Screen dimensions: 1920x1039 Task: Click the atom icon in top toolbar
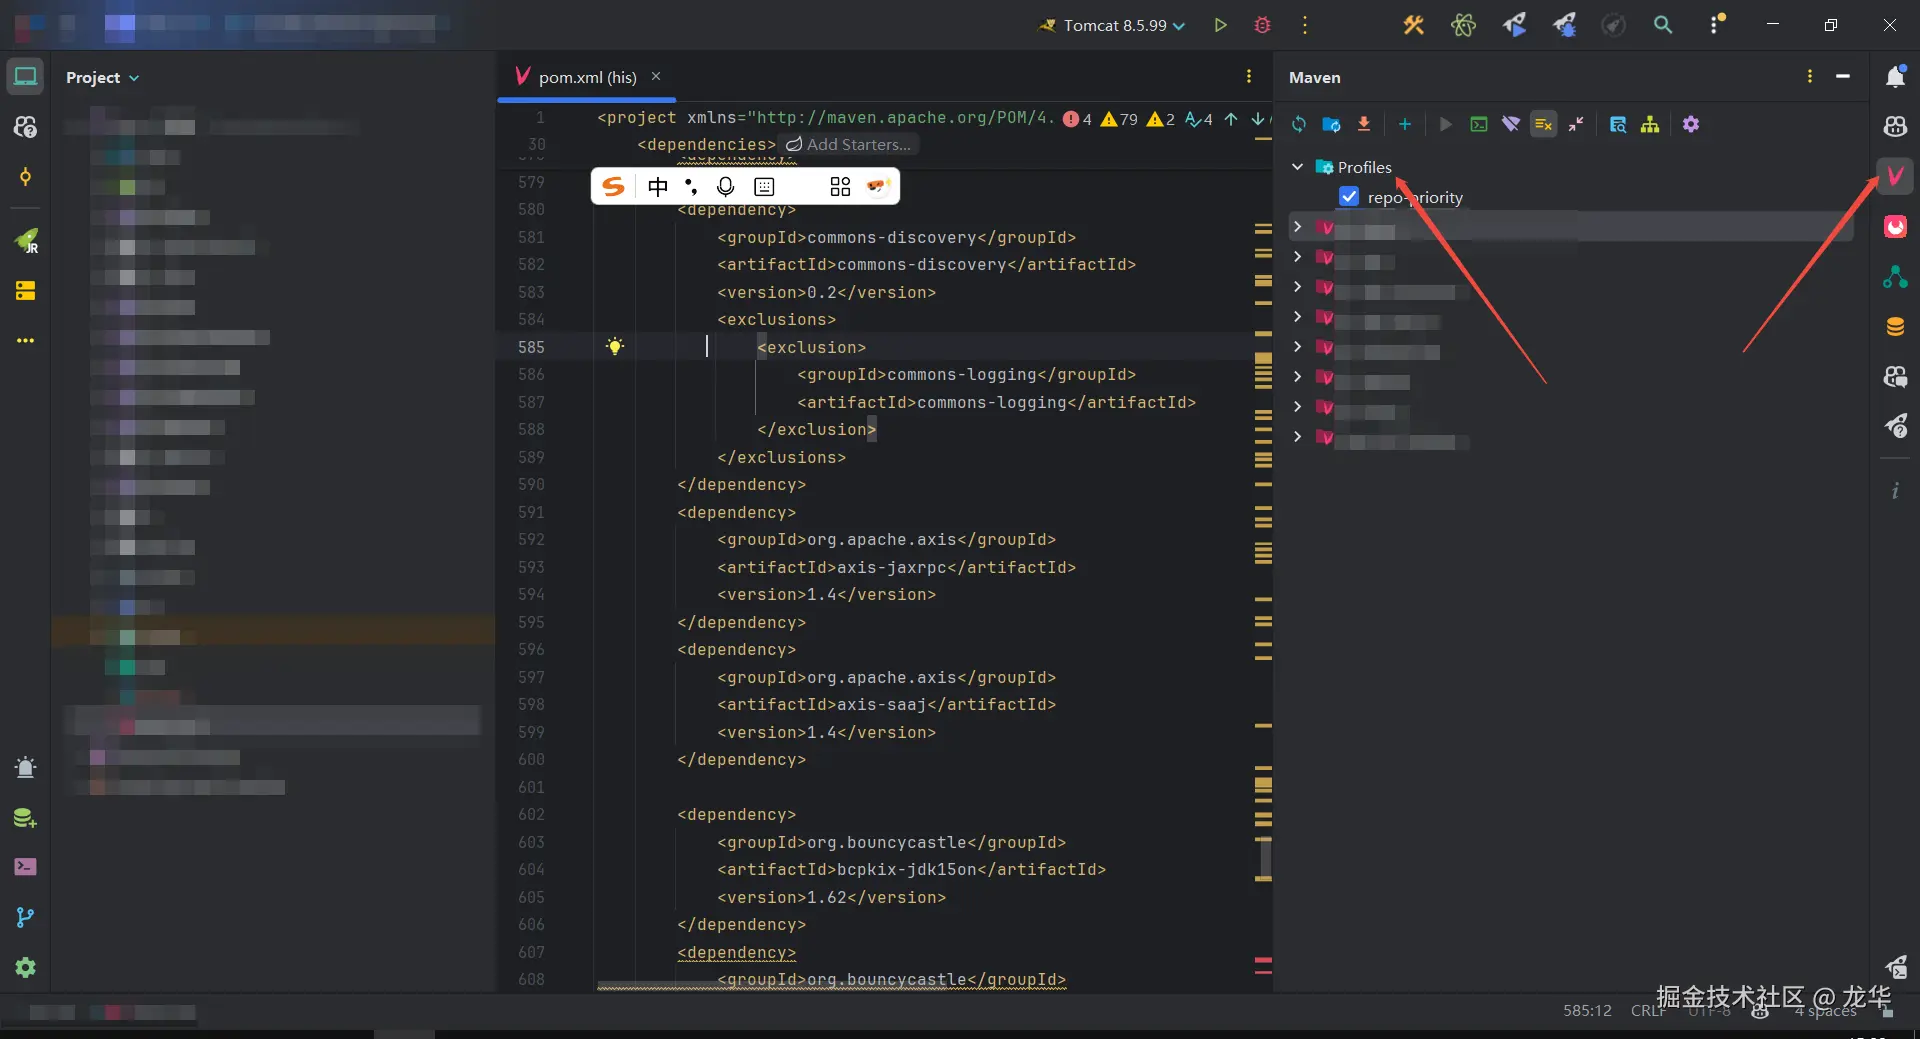pyautogui.click(x=1463, y=25)
